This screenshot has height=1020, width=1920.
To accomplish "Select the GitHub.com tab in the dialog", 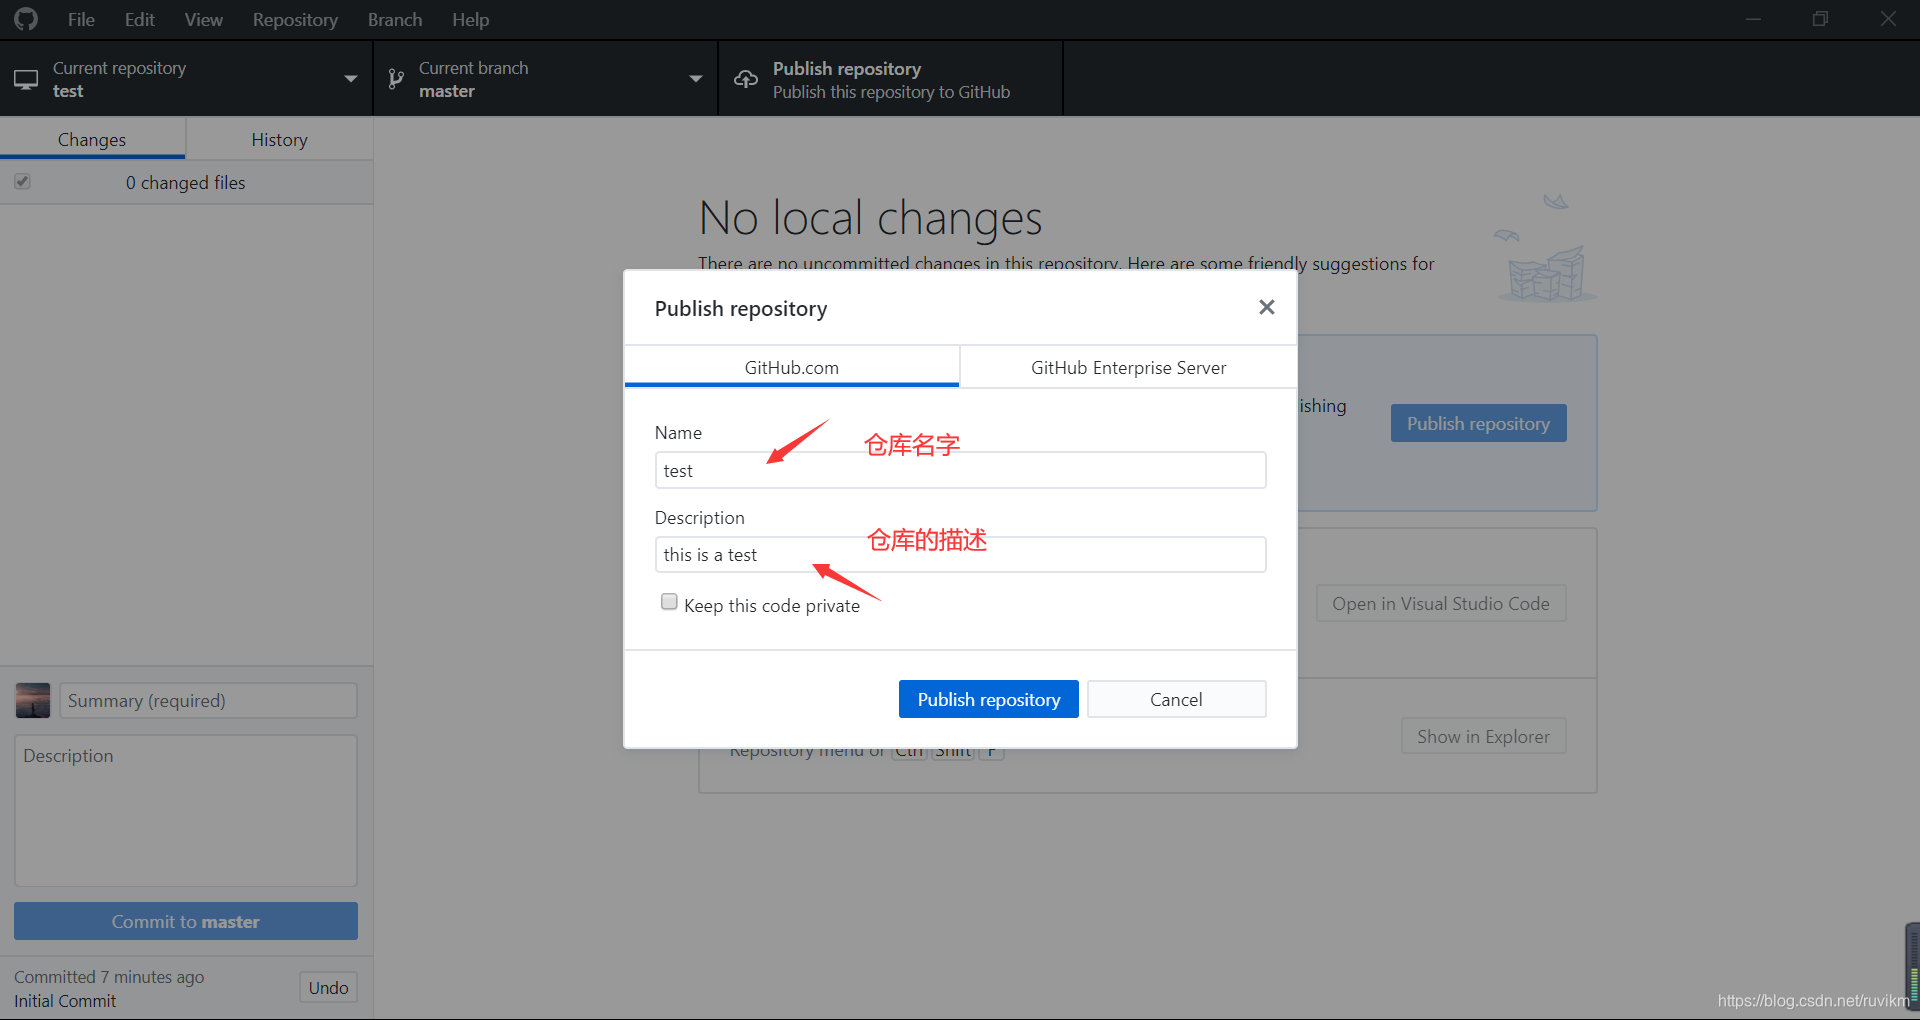I will [791, 367].
